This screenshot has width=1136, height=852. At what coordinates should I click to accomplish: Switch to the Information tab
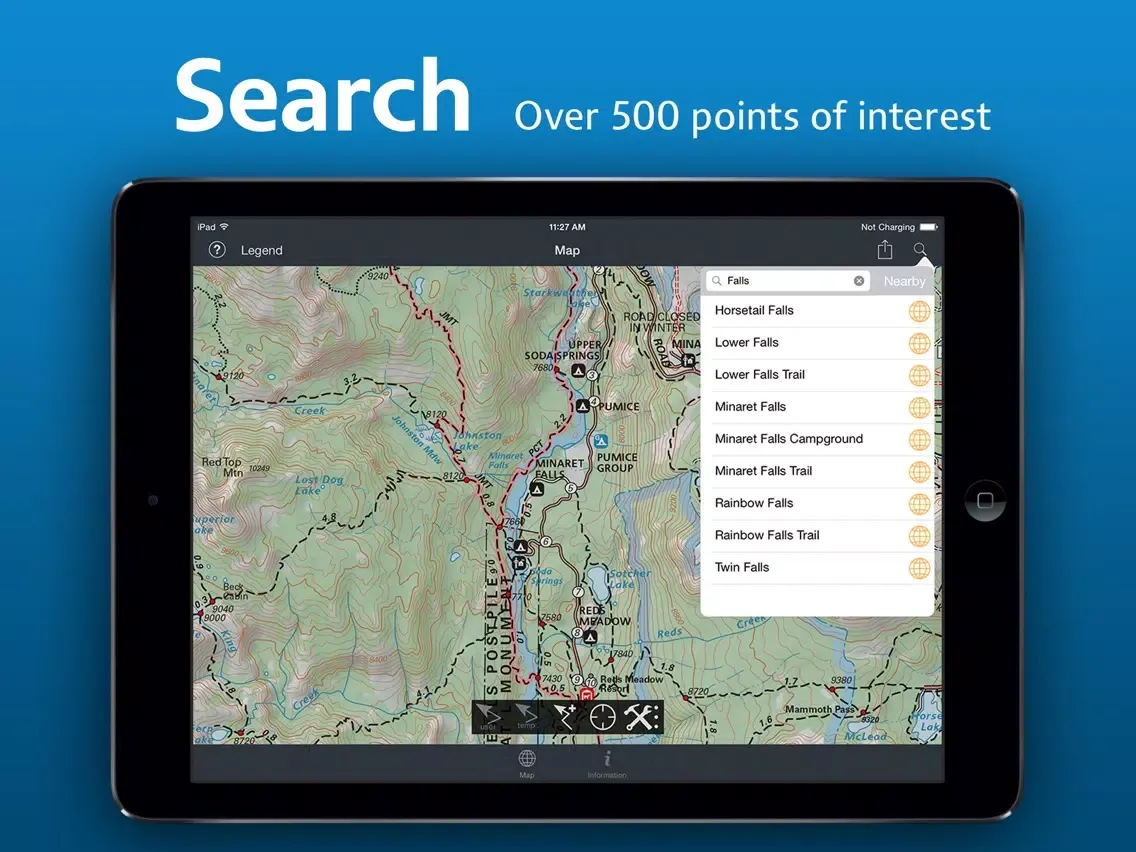607,764
